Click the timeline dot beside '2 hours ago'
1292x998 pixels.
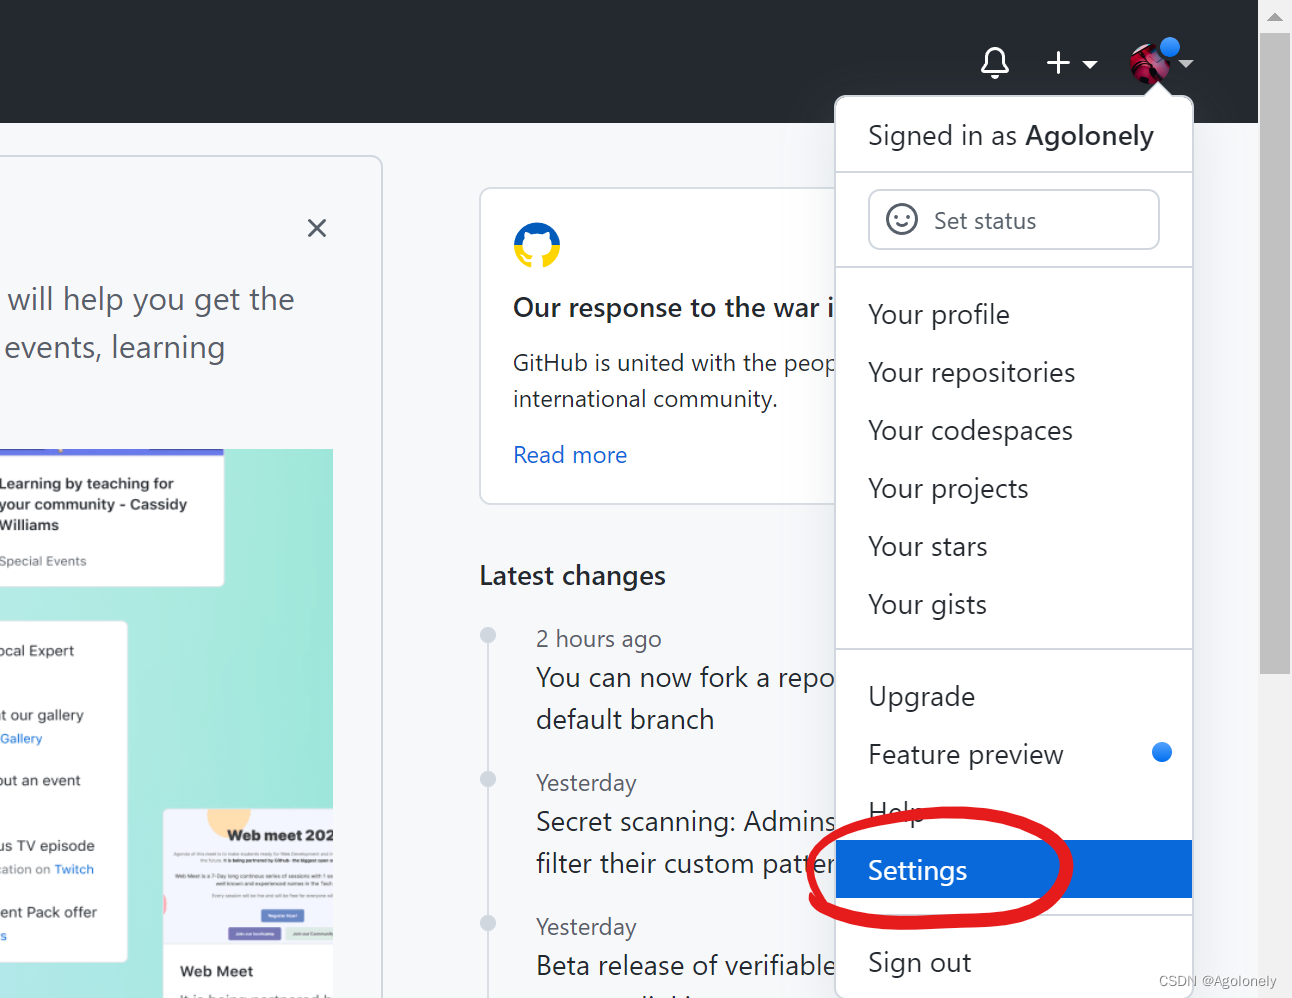(488, 635)
